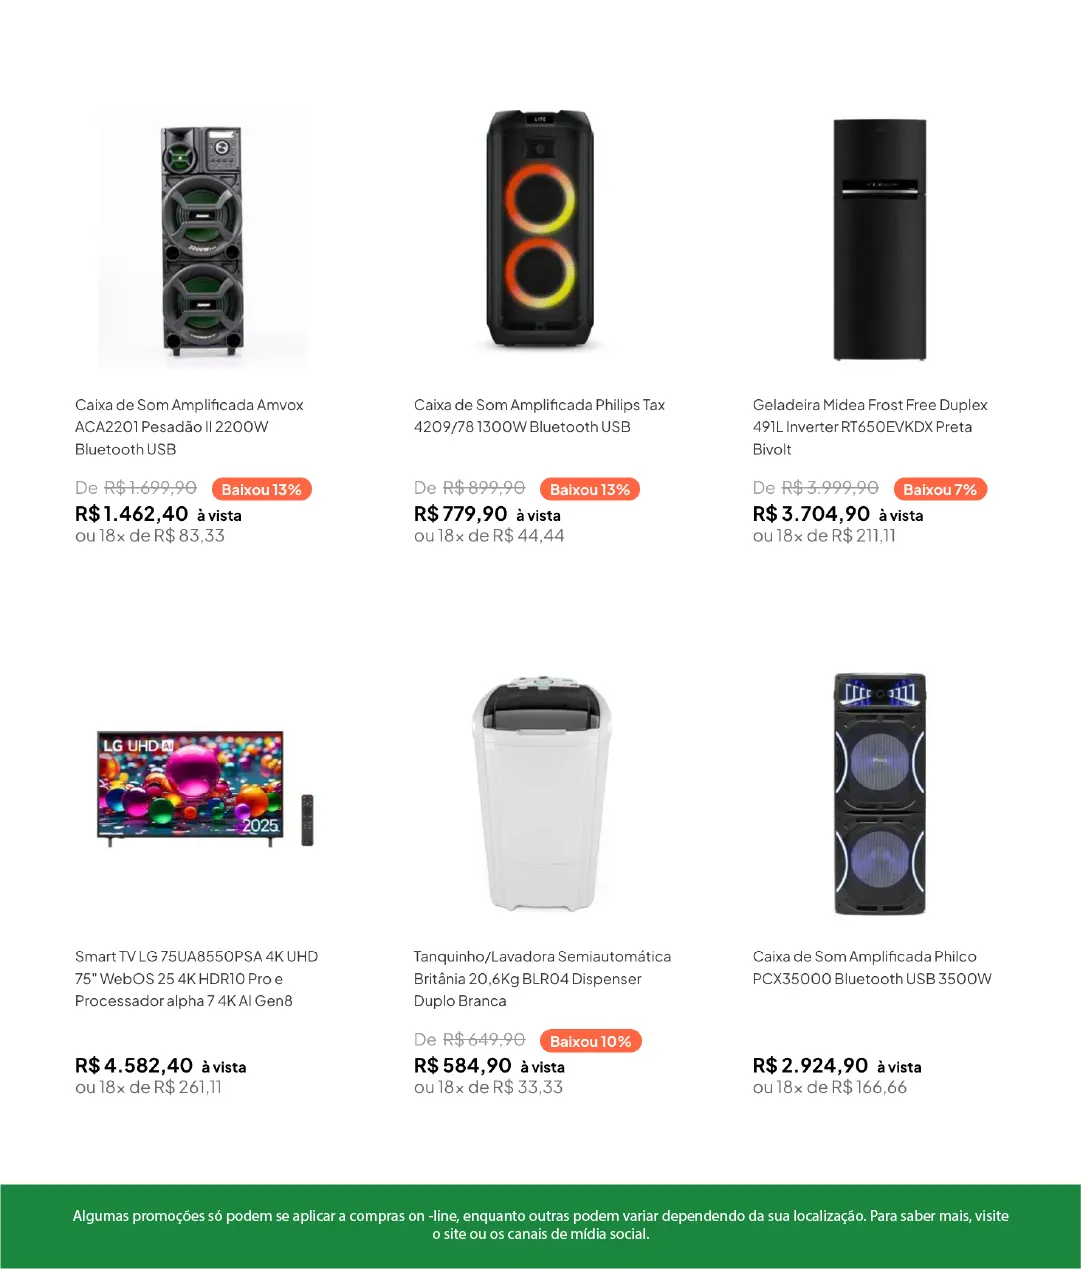Click the Baixou 13% badge on Philips speaker
Screen dimensions: 1081x1269
(x=590, y=490)
